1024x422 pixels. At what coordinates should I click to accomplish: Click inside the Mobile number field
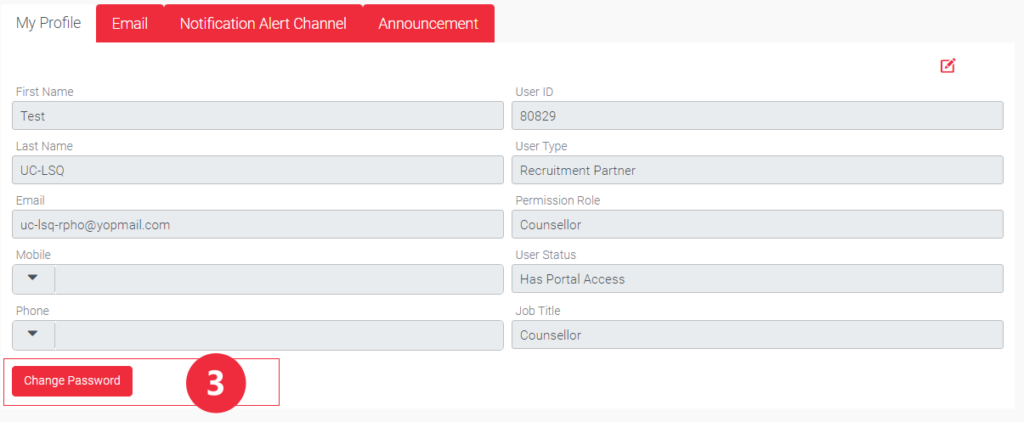[x=278, y=280]
